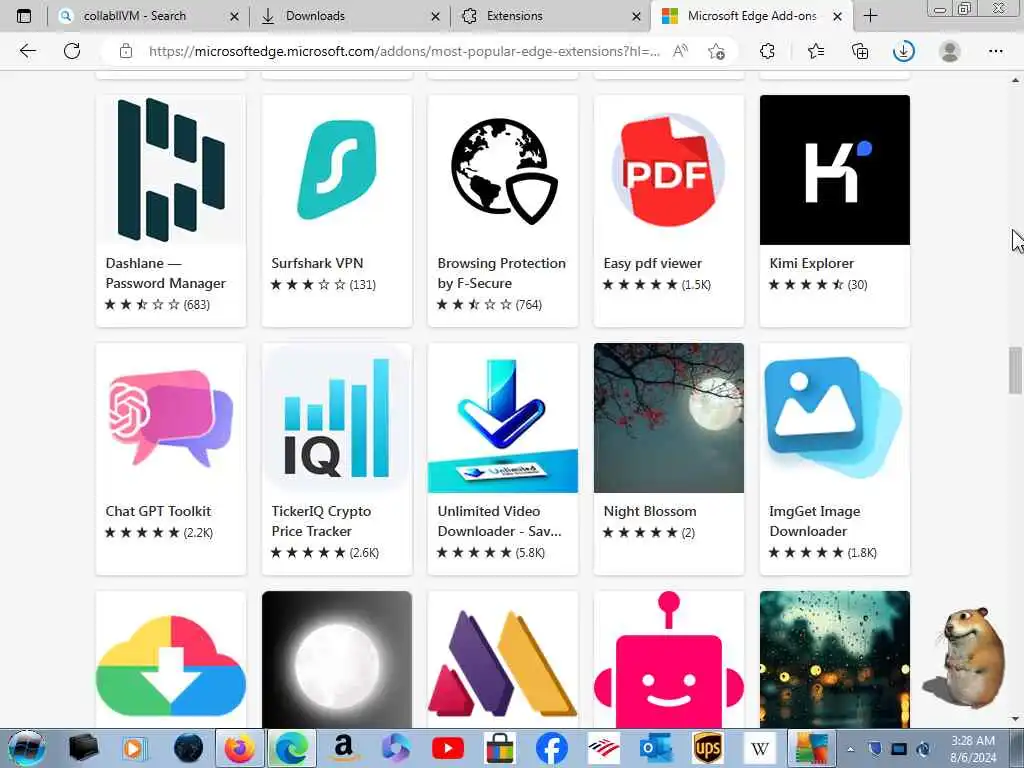The width and height of the screenshot is (1024, 768).
Task: Open the Favorites list
Action: point(816,51)
